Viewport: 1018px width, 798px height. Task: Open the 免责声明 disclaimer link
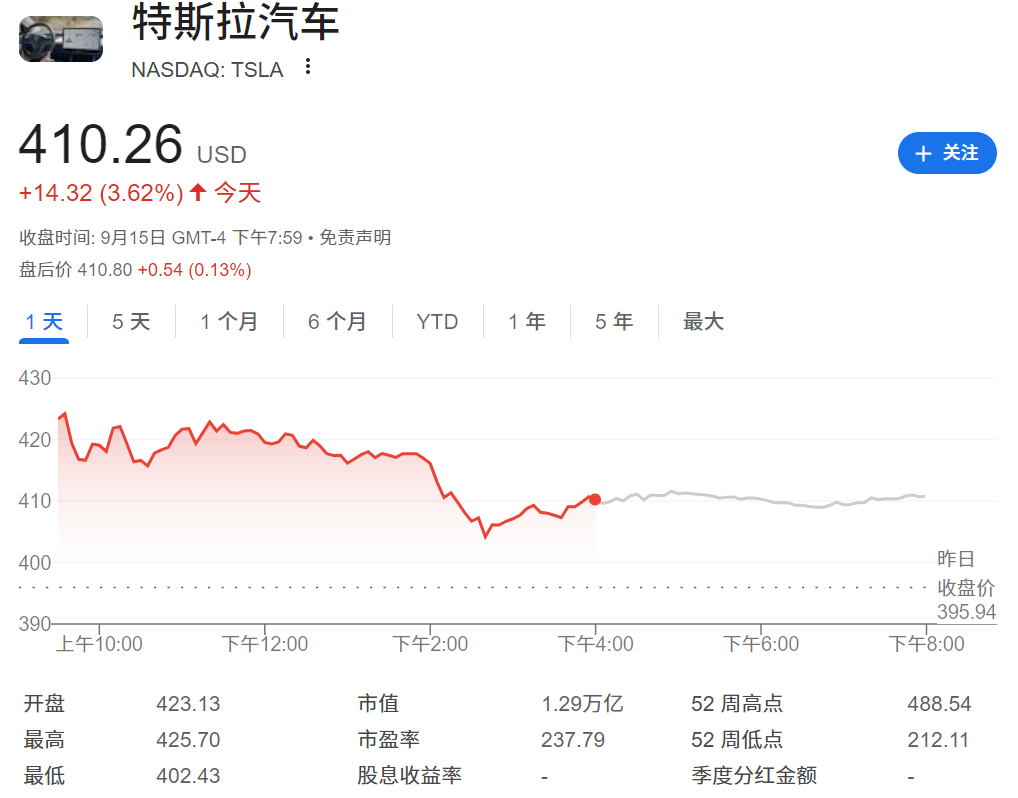tap(355, 238)
